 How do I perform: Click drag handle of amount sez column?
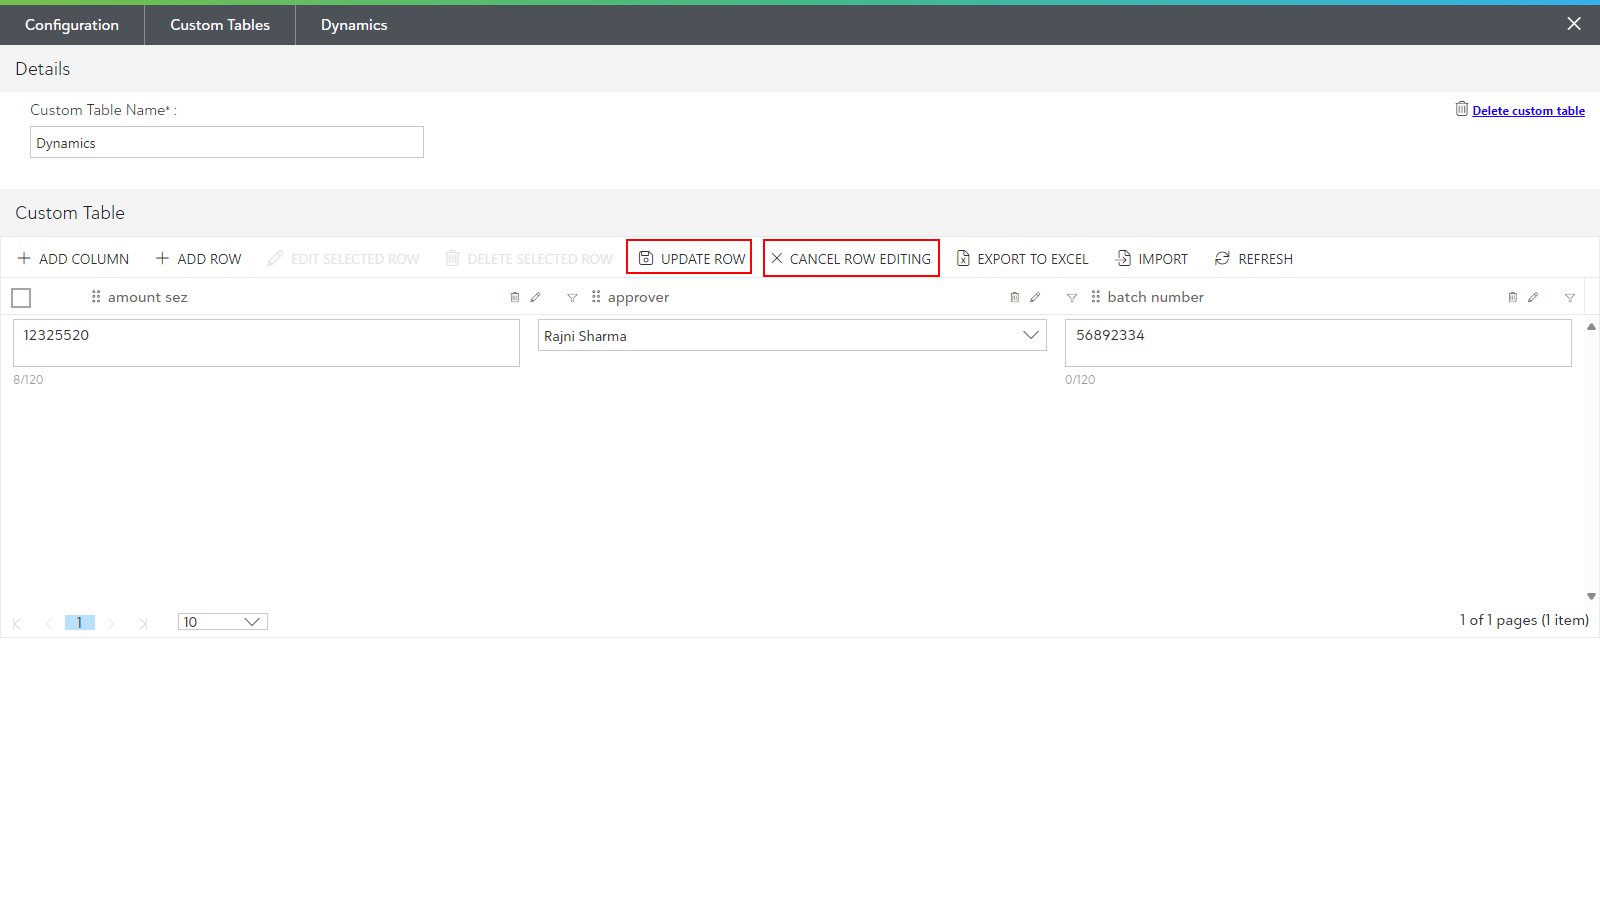96,297
